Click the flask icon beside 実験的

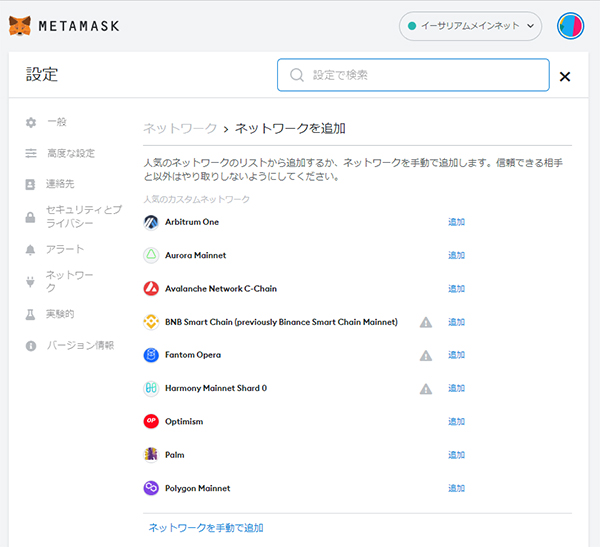30,315
